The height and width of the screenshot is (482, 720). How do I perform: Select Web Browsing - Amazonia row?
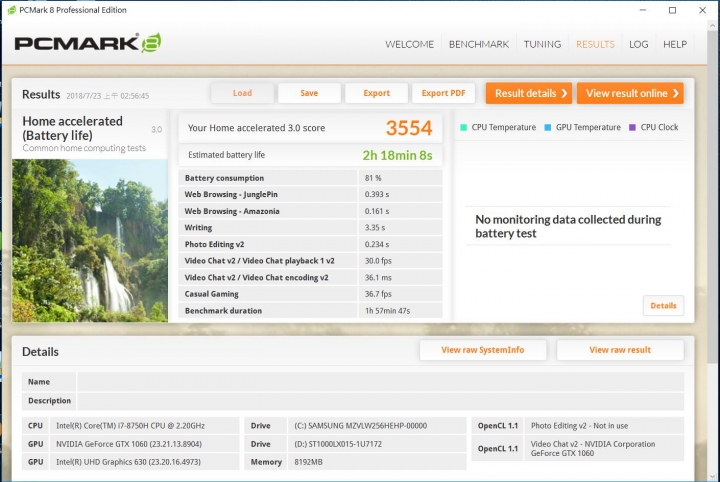click(310, 211)
